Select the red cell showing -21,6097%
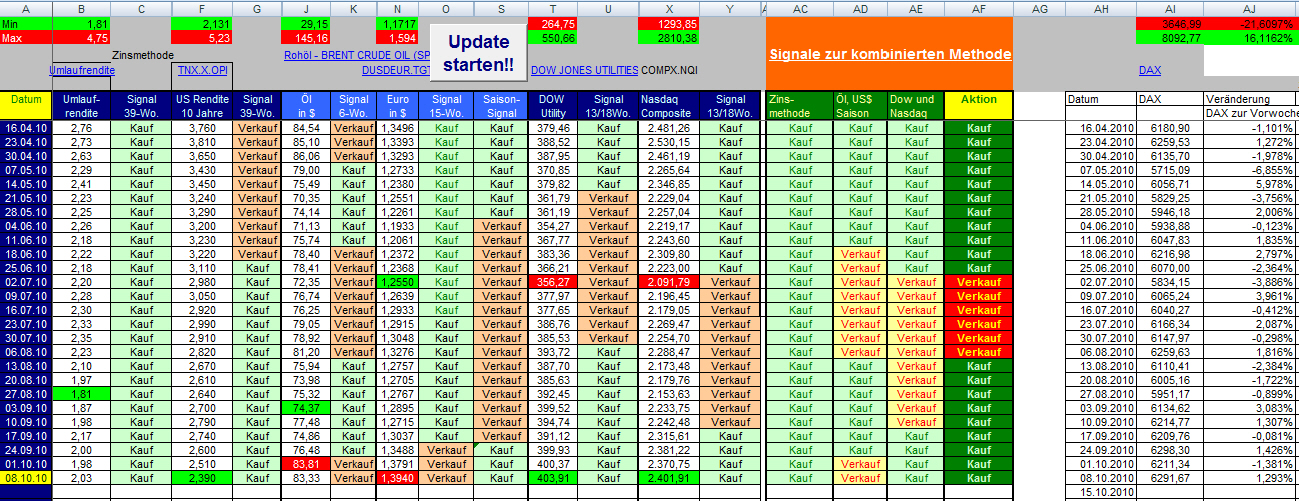Viewport: 1299px width, 501px height. pyautogui.click(x=1250, y=23)
